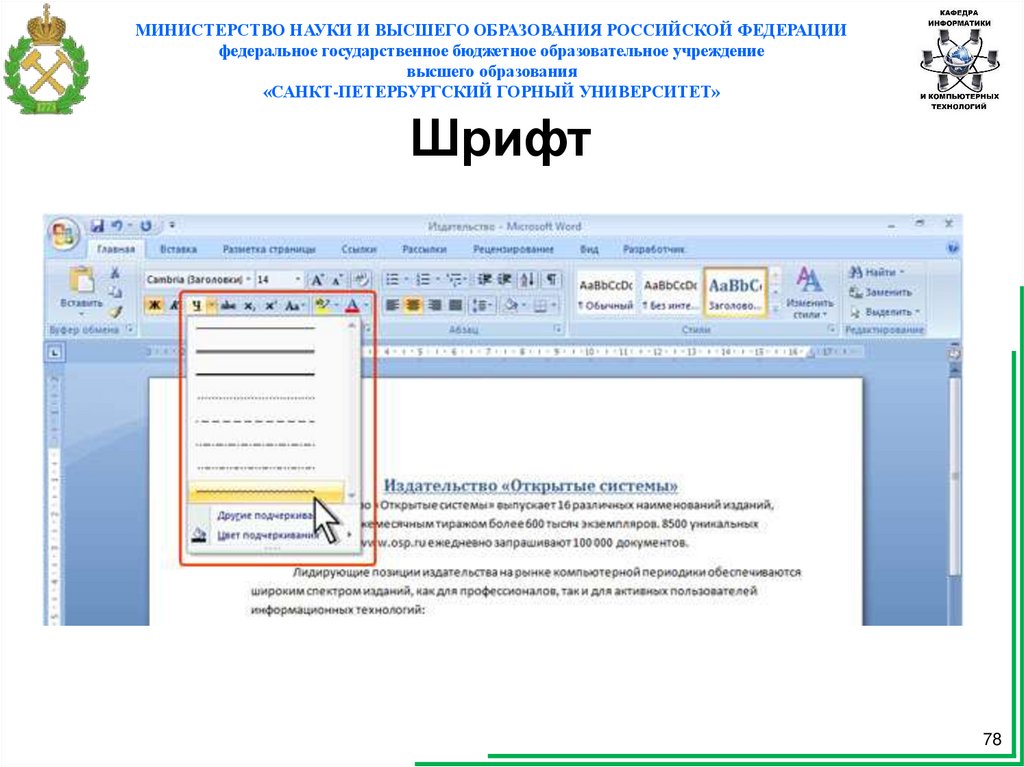Toggle show paragraph marks ¶

[x=552, y=280]
